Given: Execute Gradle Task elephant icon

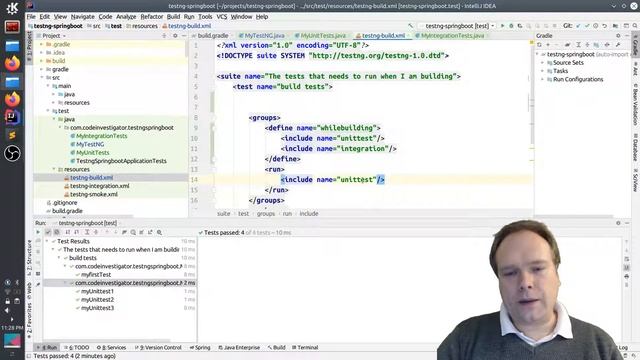Looking at the screenshot, I should [567, 44].
